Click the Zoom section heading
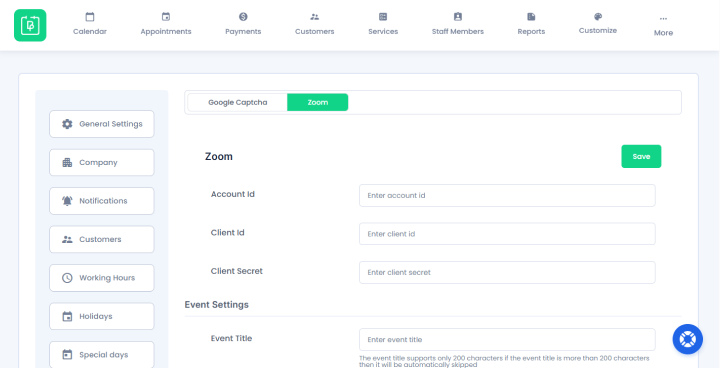The height and width of the screenshot is (368, 720). 219,157
